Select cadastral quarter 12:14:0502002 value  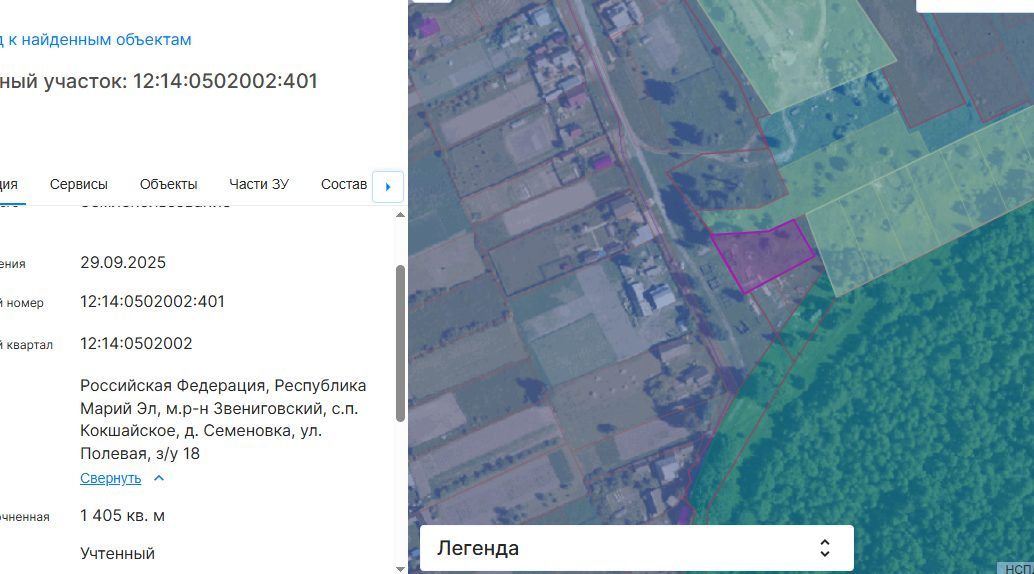pyautogui.click(x=136, y=344)
